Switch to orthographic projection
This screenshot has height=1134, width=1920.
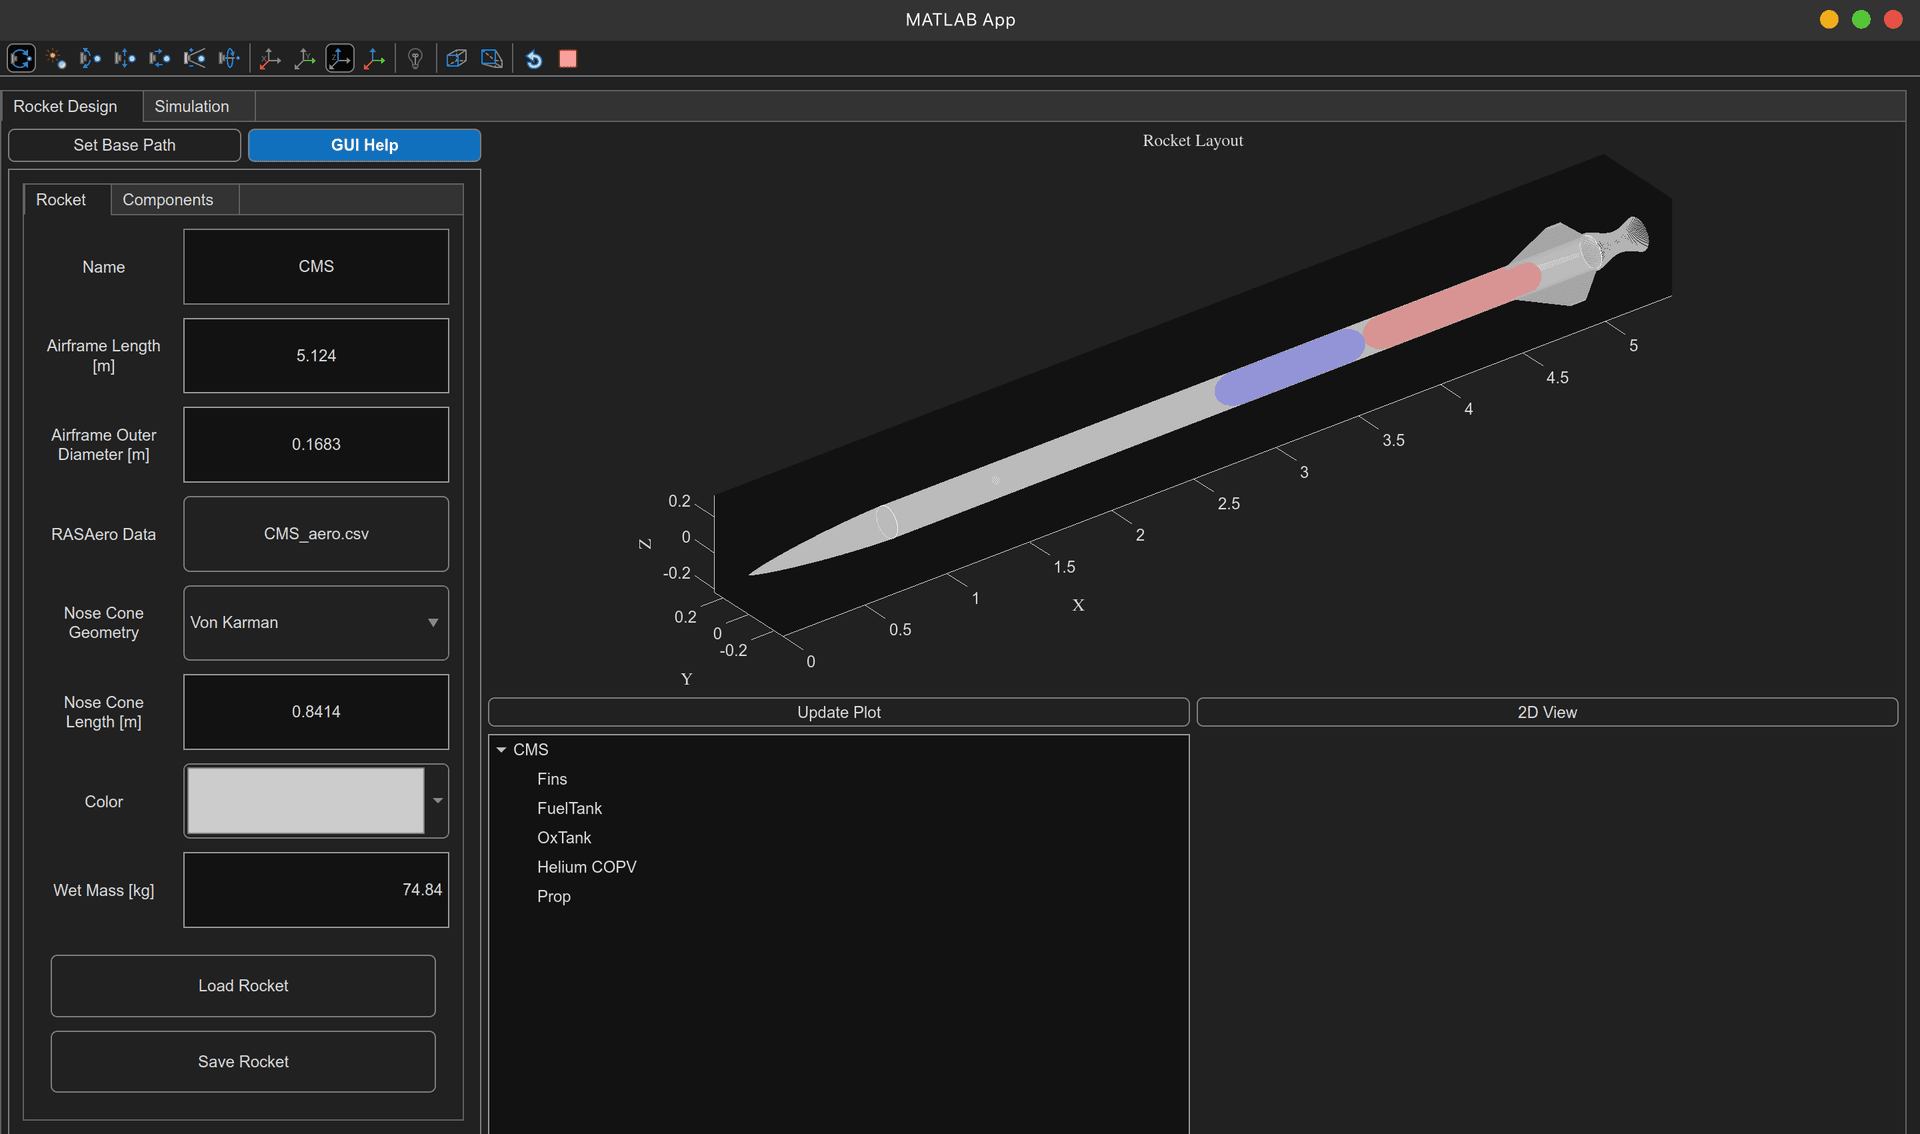(457, 58)
